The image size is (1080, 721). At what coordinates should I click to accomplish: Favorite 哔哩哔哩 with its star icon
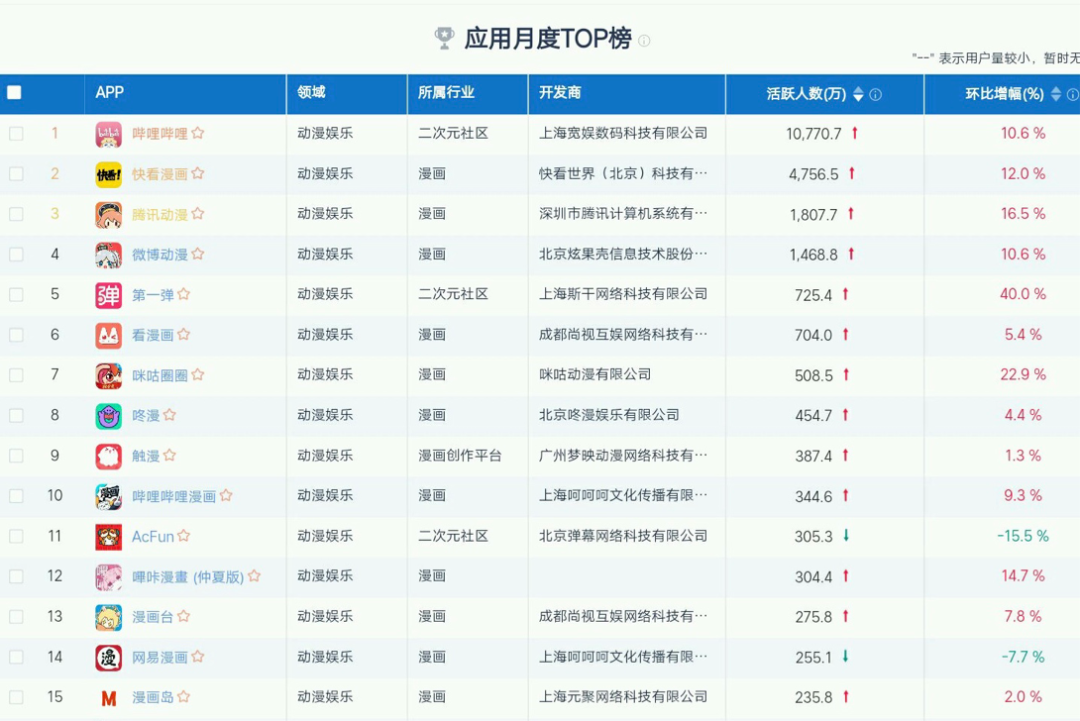click(x=198, y=133)
